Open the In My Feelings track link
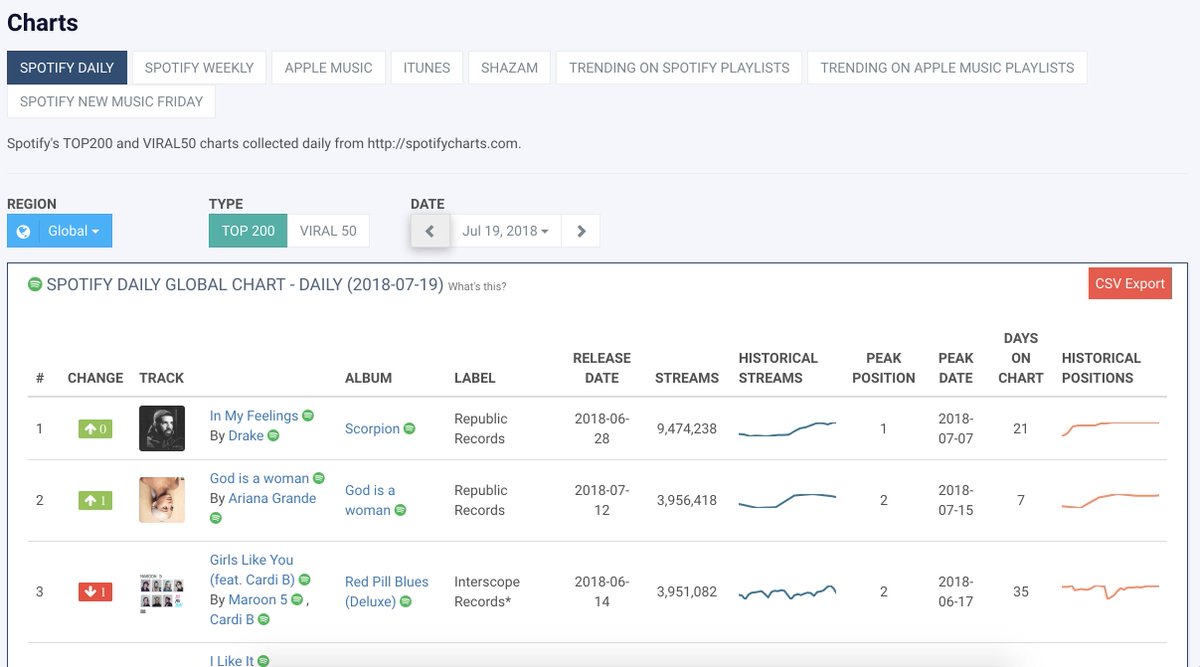This screenshot has height=667, width=1200. coord(254,416)
